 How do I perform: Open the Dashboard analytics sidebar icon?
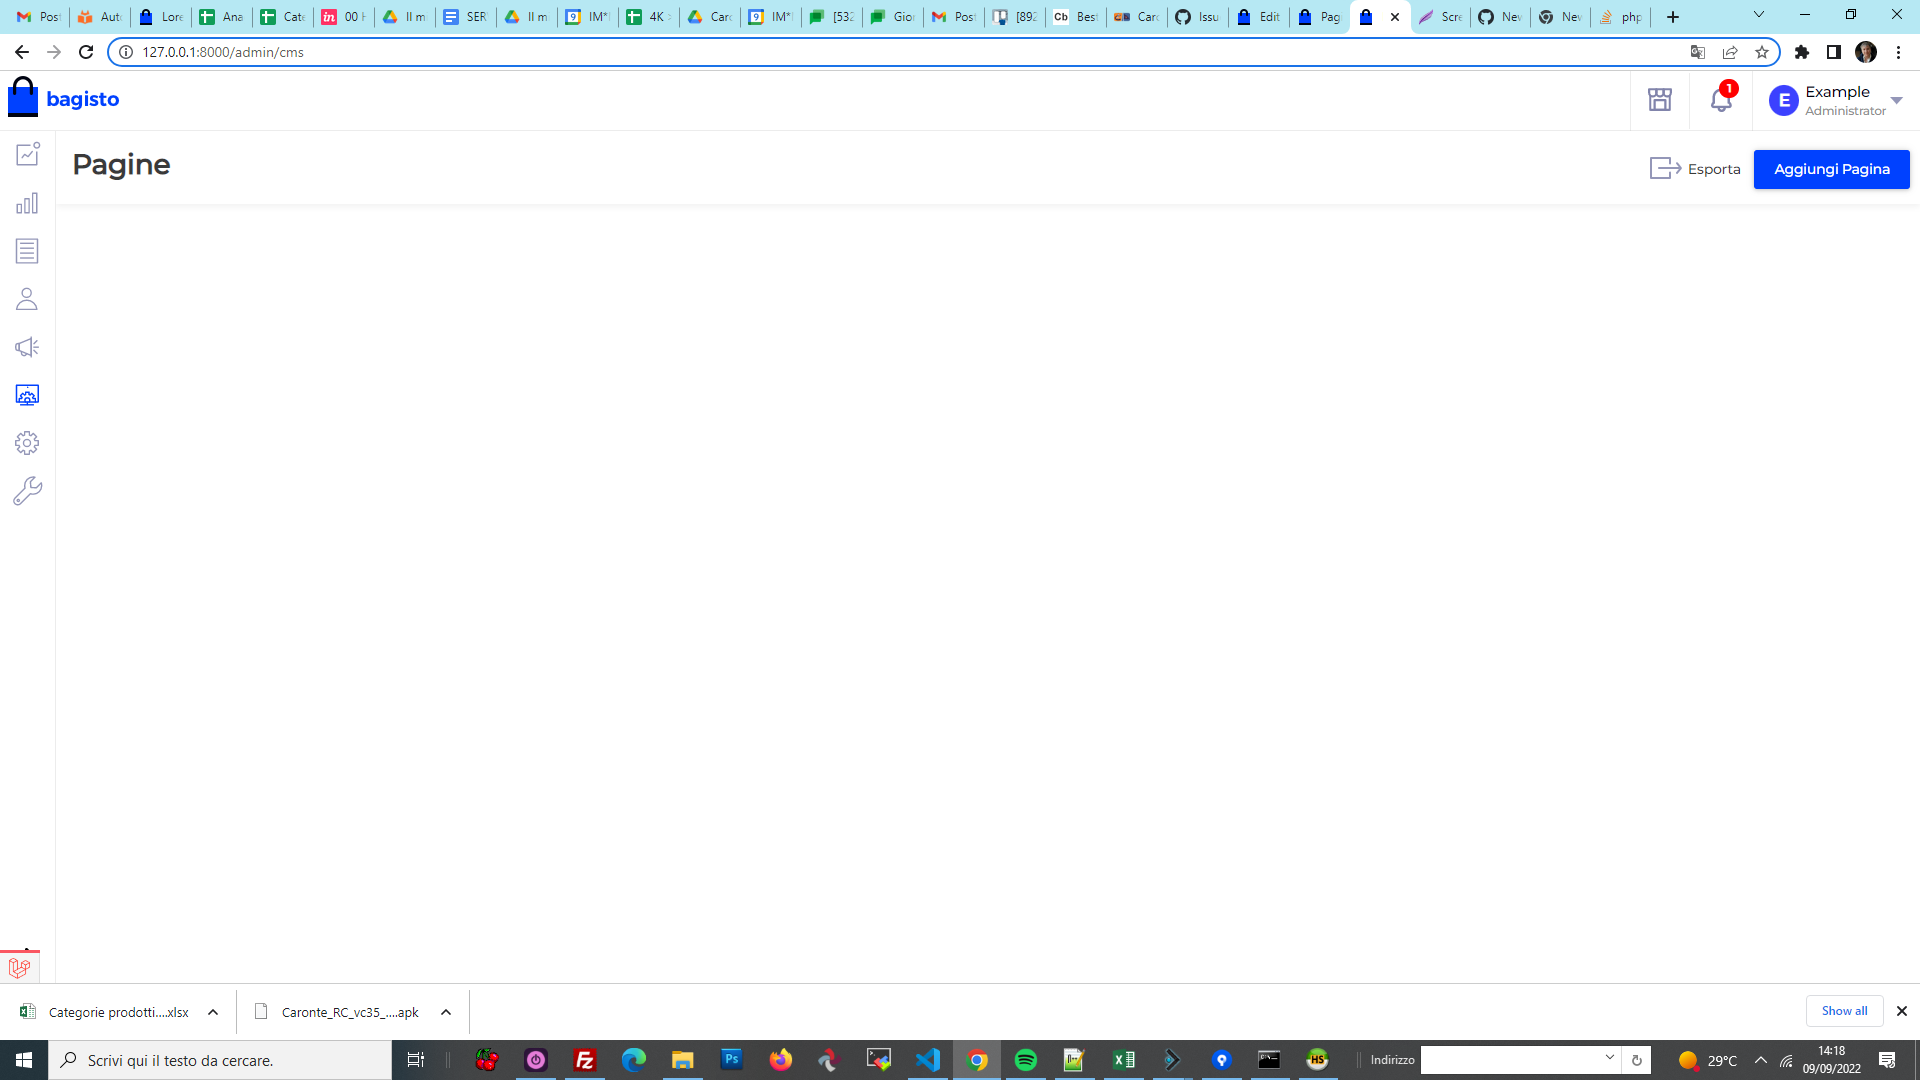[26, 155]
